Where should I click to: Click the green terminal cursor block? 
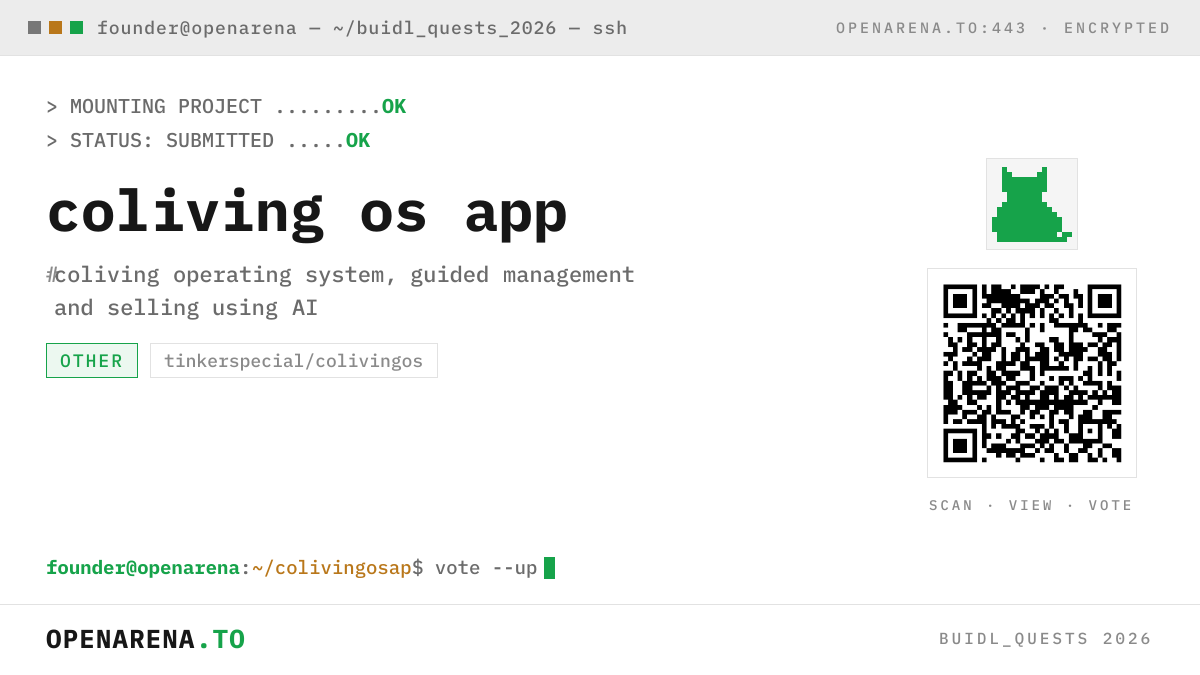tap(549, 568)
